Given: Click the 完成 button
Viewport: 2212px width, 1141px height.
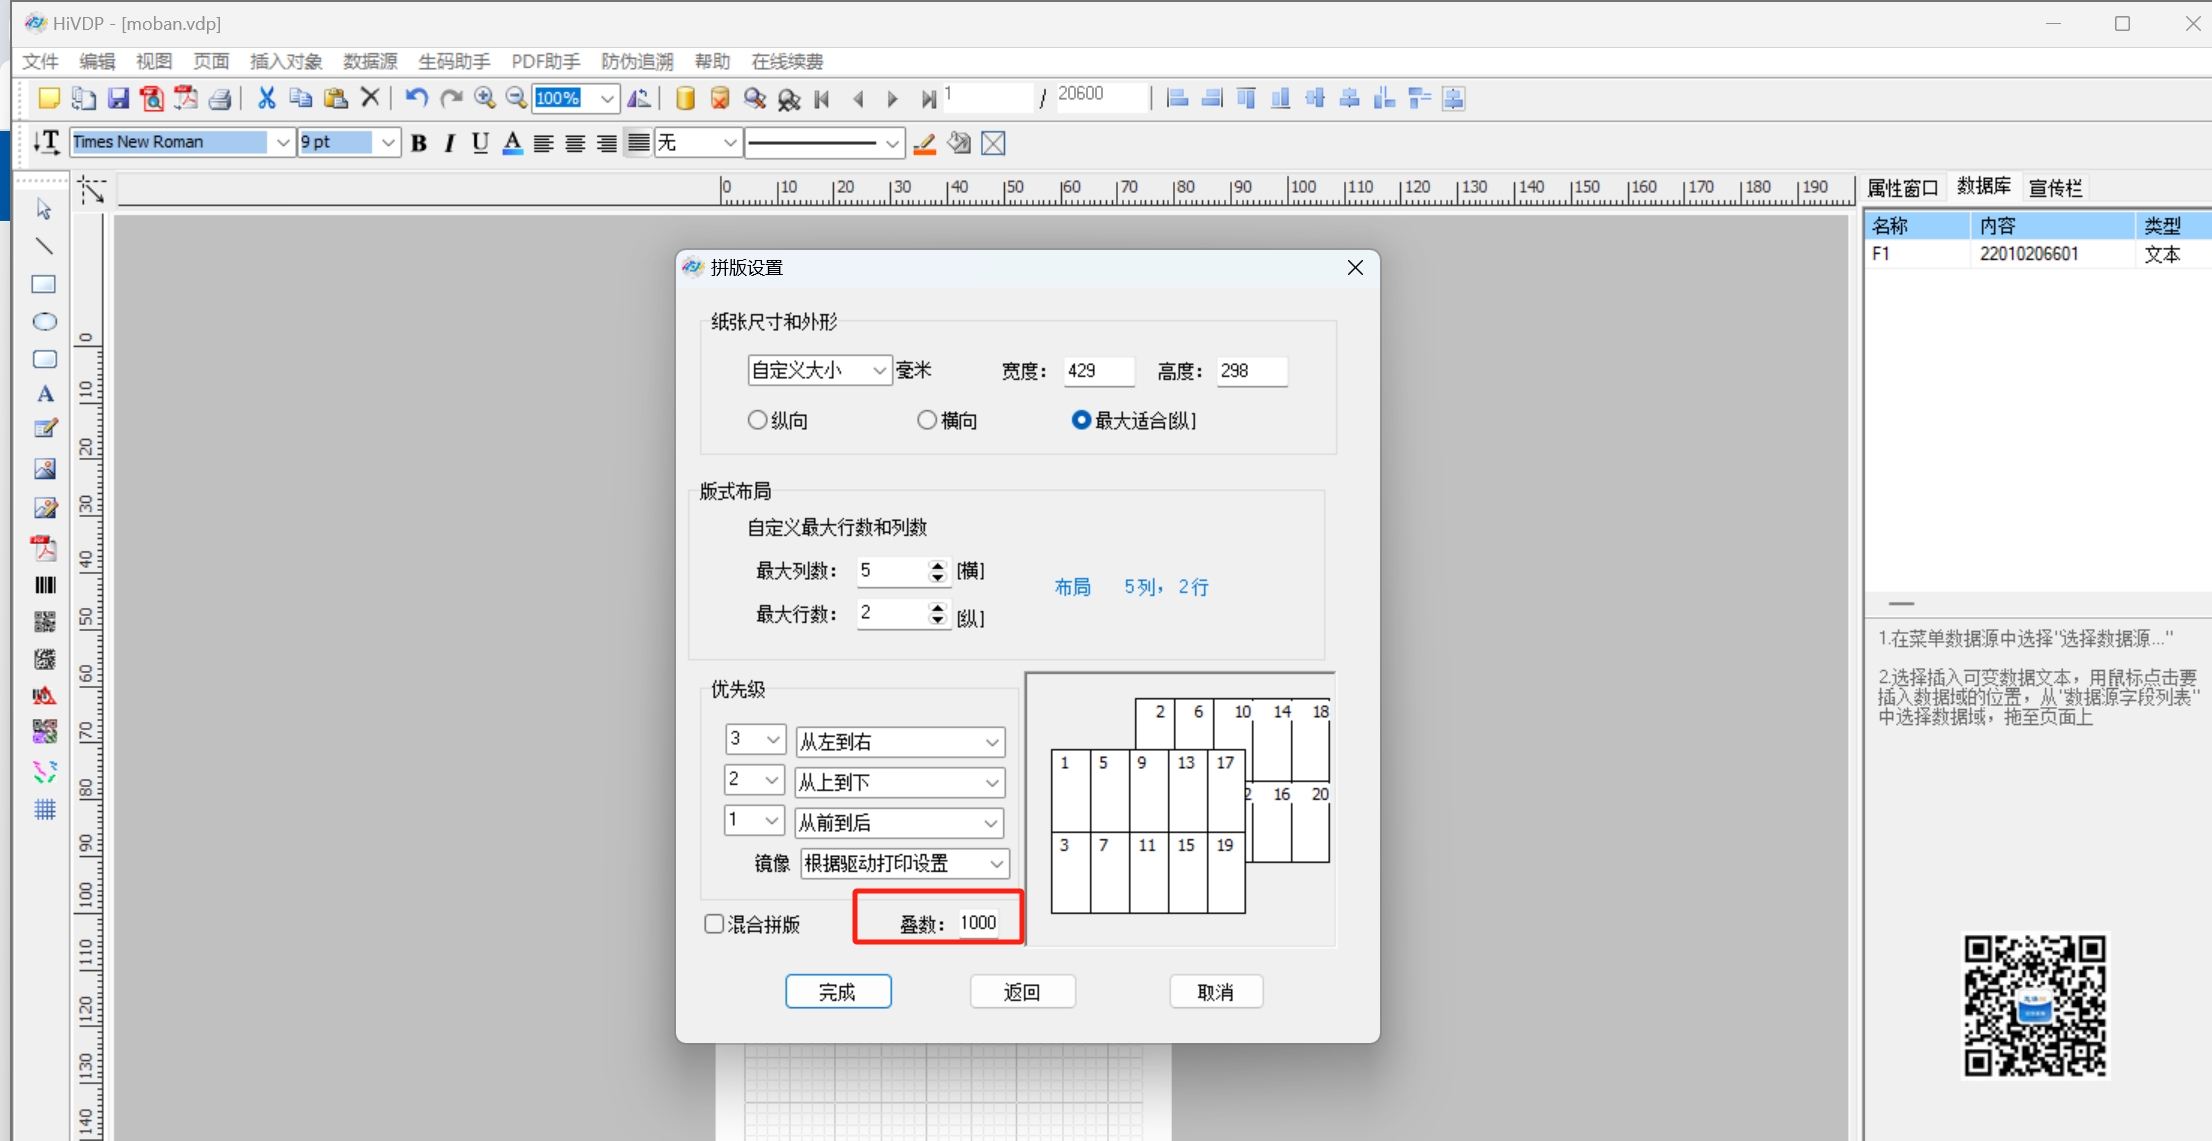Looking at the screenshot, I should click(838, 992).
